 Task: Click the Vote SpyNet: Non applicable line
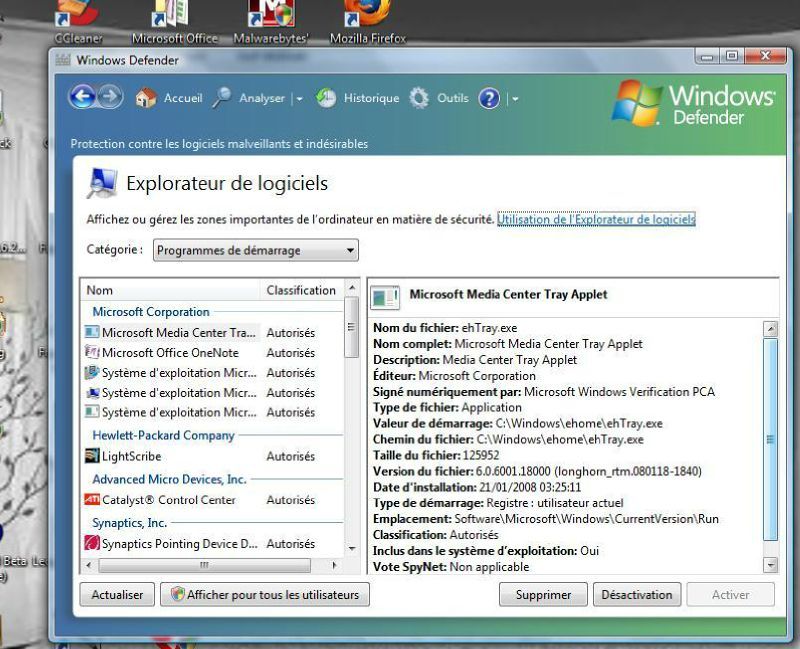tap(451, 566)
